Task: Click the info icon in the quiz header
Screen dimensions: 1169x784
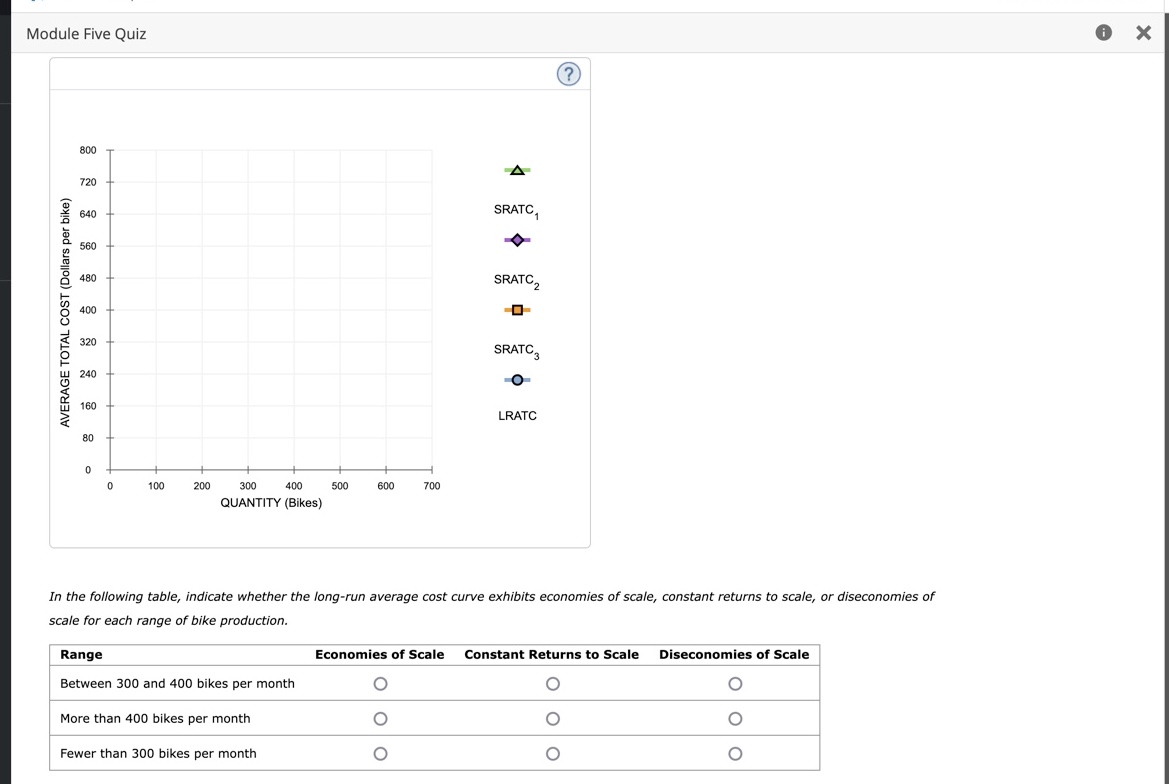Action: tap(1103, 32)
